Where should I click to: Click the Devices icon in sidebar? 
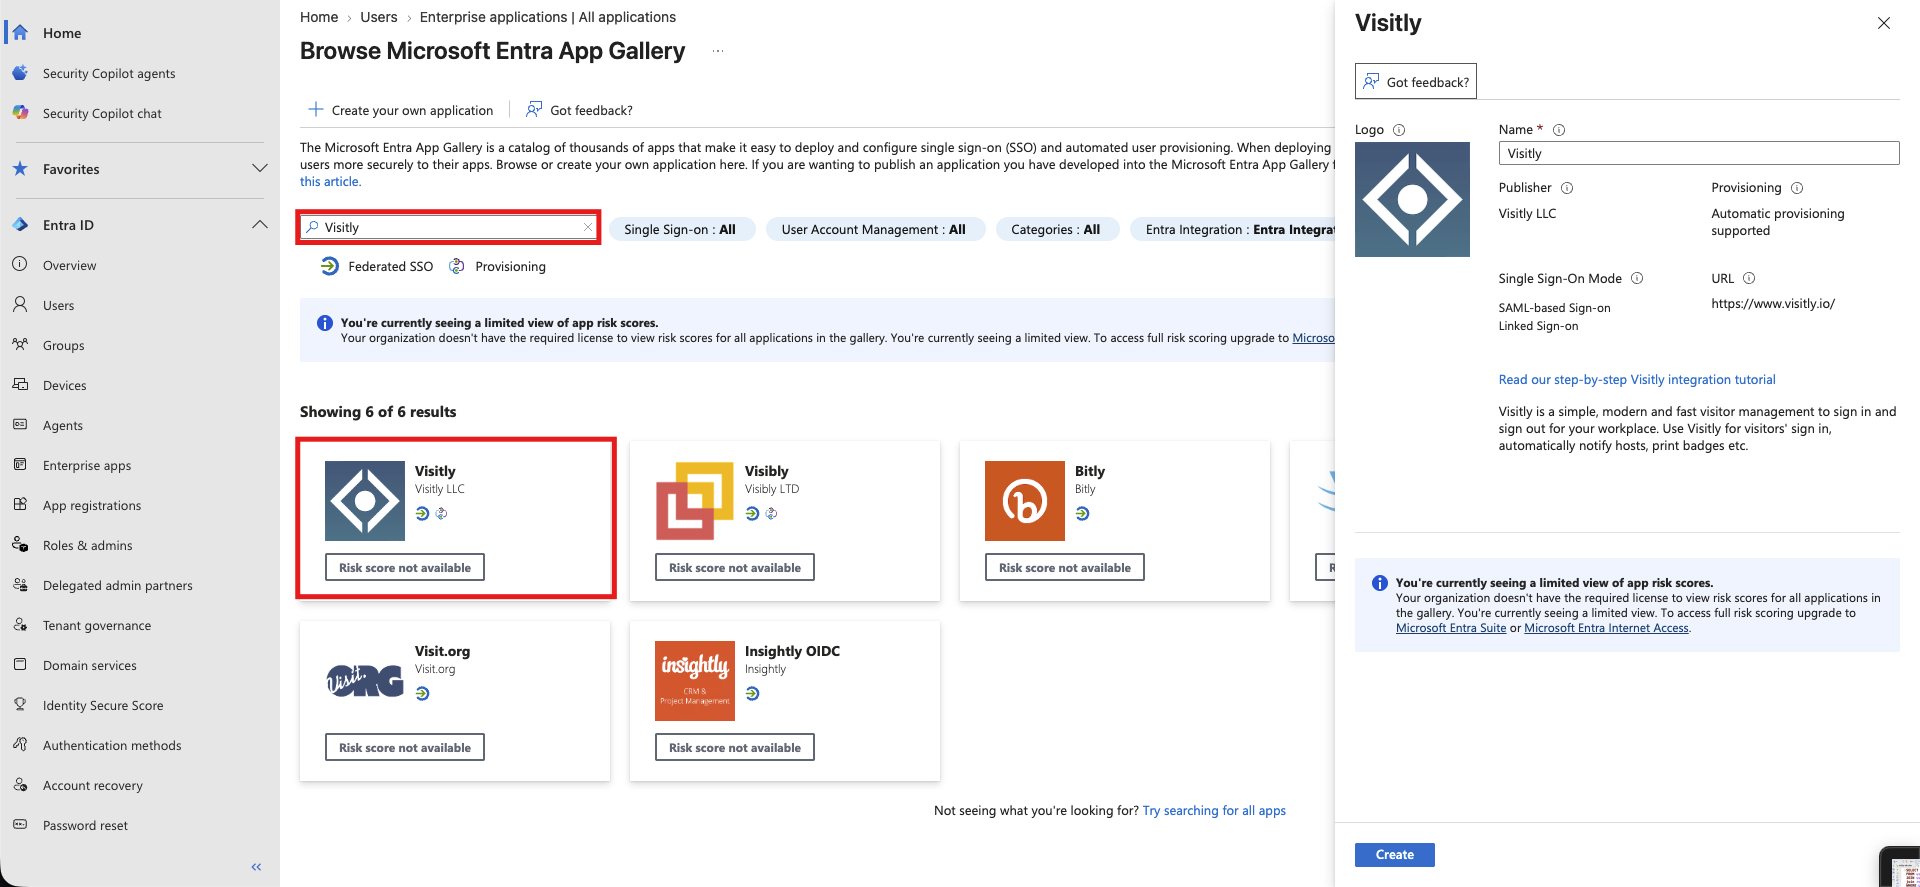pyautogui.click(x=20, y=385)
